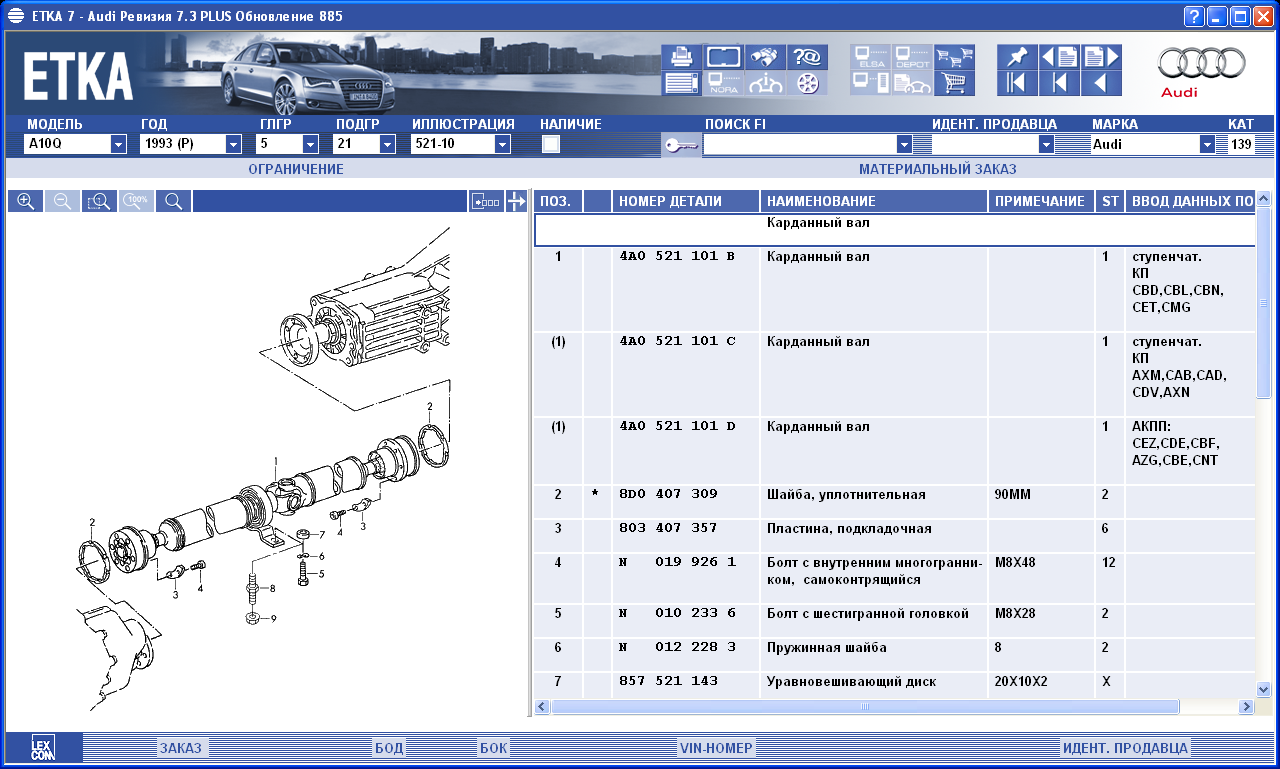Click the single shopping cart icon
The width and height of the screenshot is (1280, 769).
(x=954, y=83)
